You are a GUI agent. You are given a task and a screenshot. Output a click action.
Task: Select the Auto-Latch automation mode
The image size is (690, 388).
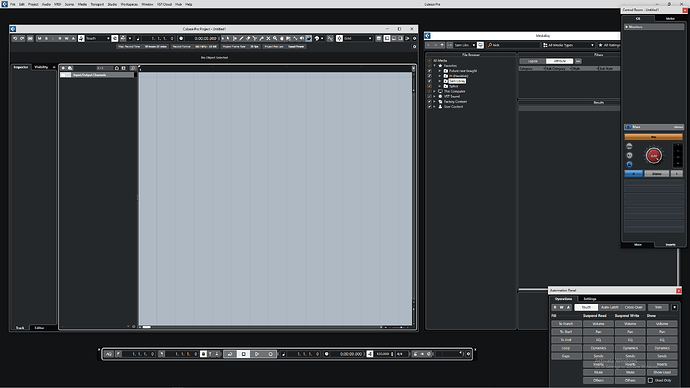click(610, 307)
